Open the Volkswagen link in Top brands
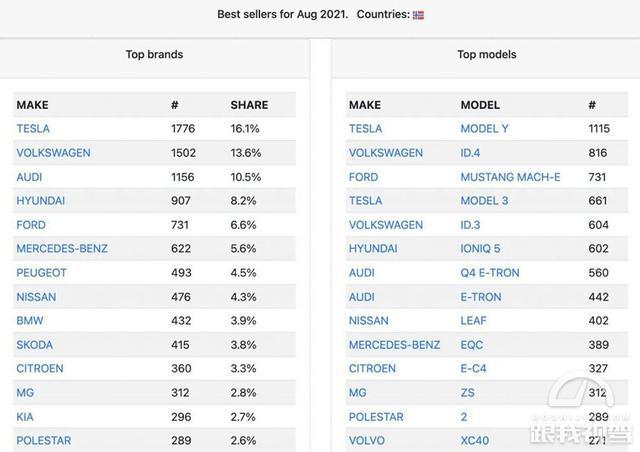 click(x=53, y=153)
